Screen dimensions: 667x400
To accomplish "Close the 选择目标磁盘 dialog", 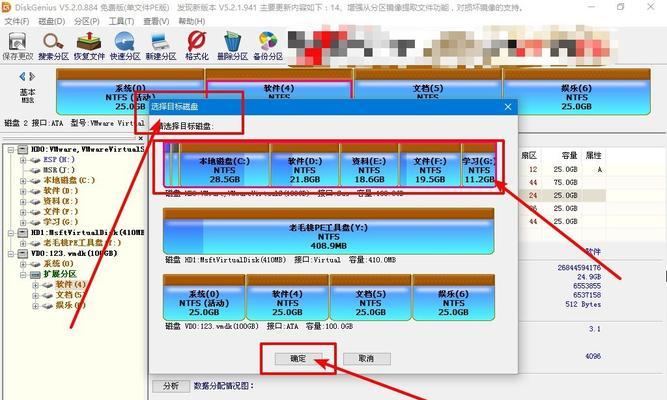I will (x=508, y=107).
